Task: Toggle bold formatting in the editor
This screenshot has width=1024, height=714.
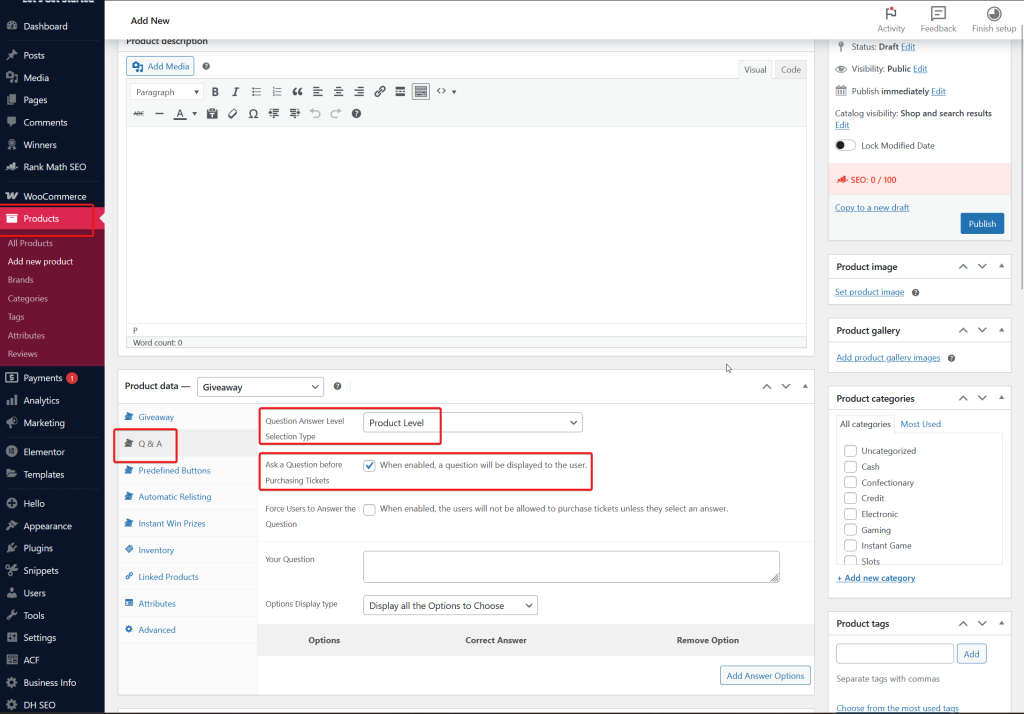Action: tap(215, 92)
